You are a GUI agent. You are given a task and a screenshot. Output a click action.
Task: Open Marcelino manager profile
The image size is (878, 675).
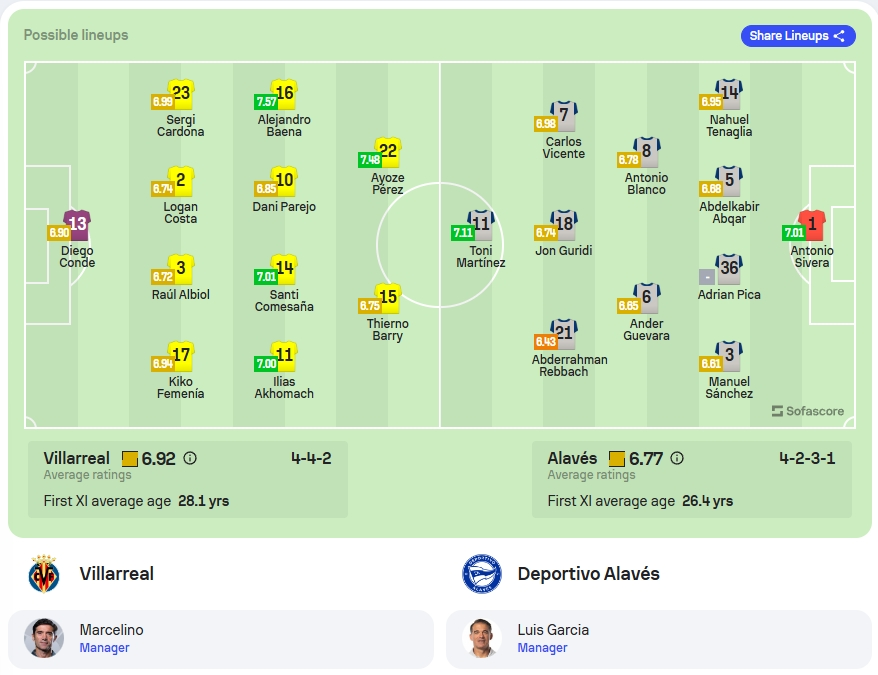221,639
